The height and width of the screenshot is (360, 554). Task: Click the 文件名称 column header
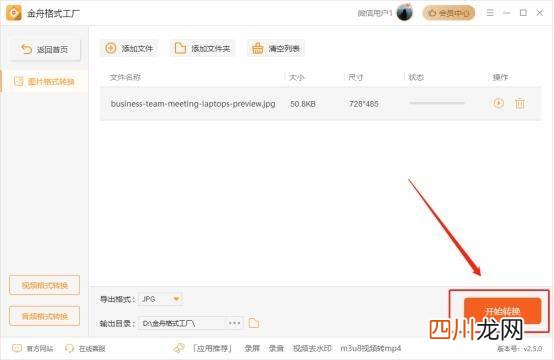tap(125, 77)
